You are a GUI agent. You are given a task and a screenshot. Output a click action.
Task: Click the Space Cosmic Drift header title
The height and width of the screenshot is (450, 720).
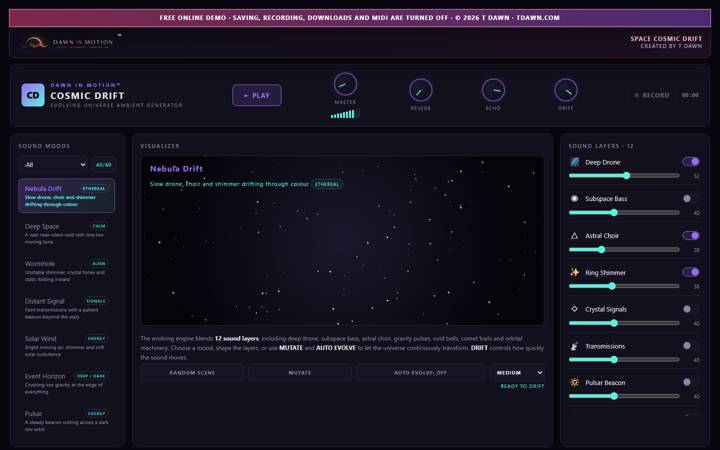(x=666, y=39)
